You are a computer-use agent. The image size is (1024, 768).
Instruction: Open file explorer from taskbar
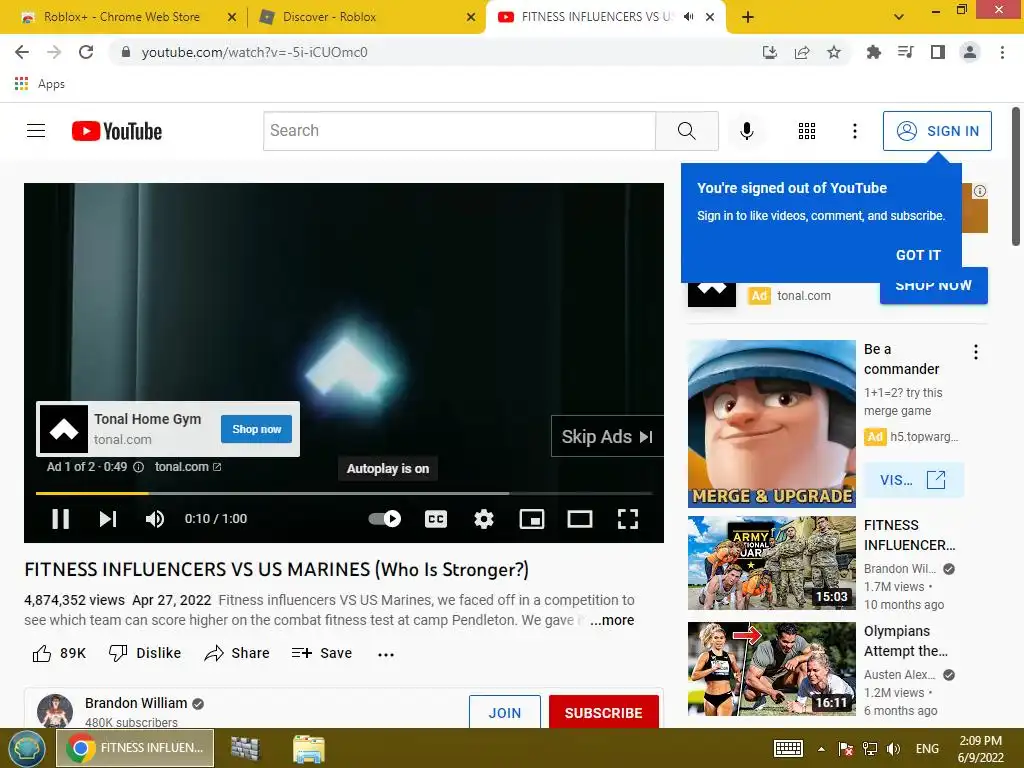point(309,748)
